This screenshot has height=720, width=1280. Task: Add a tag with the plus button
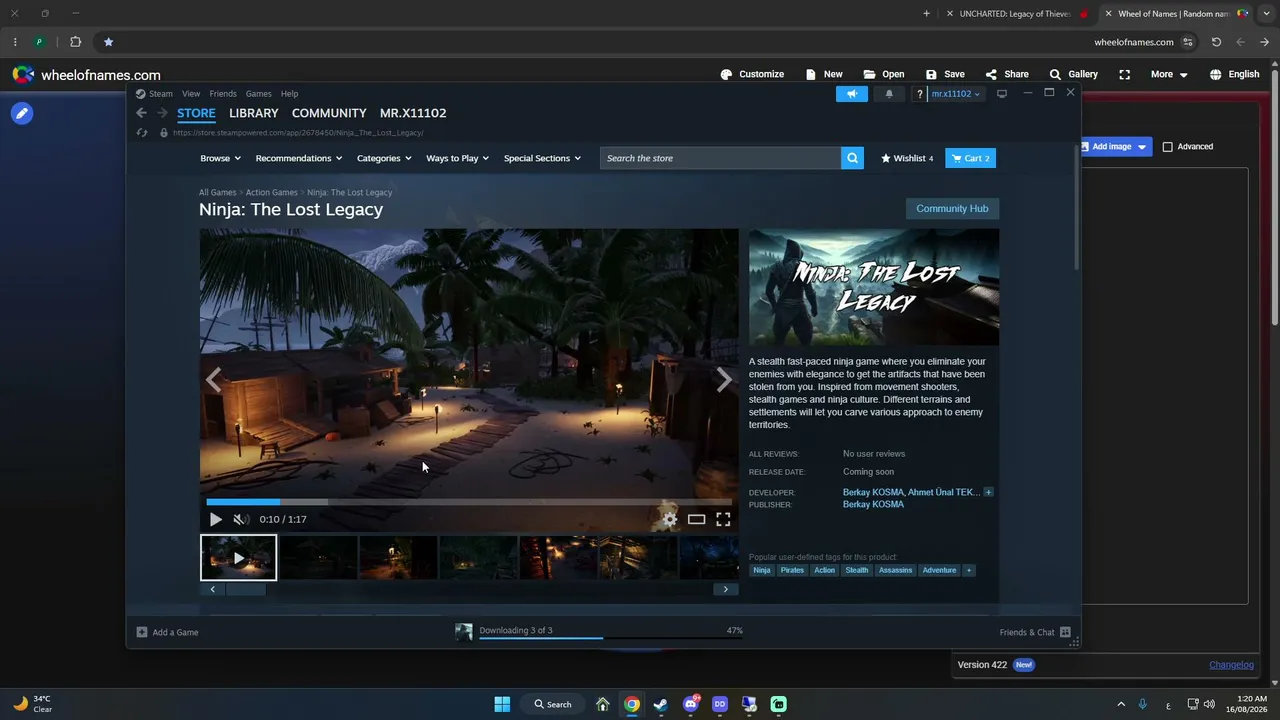pyautogui.click(x=968, y=570)
